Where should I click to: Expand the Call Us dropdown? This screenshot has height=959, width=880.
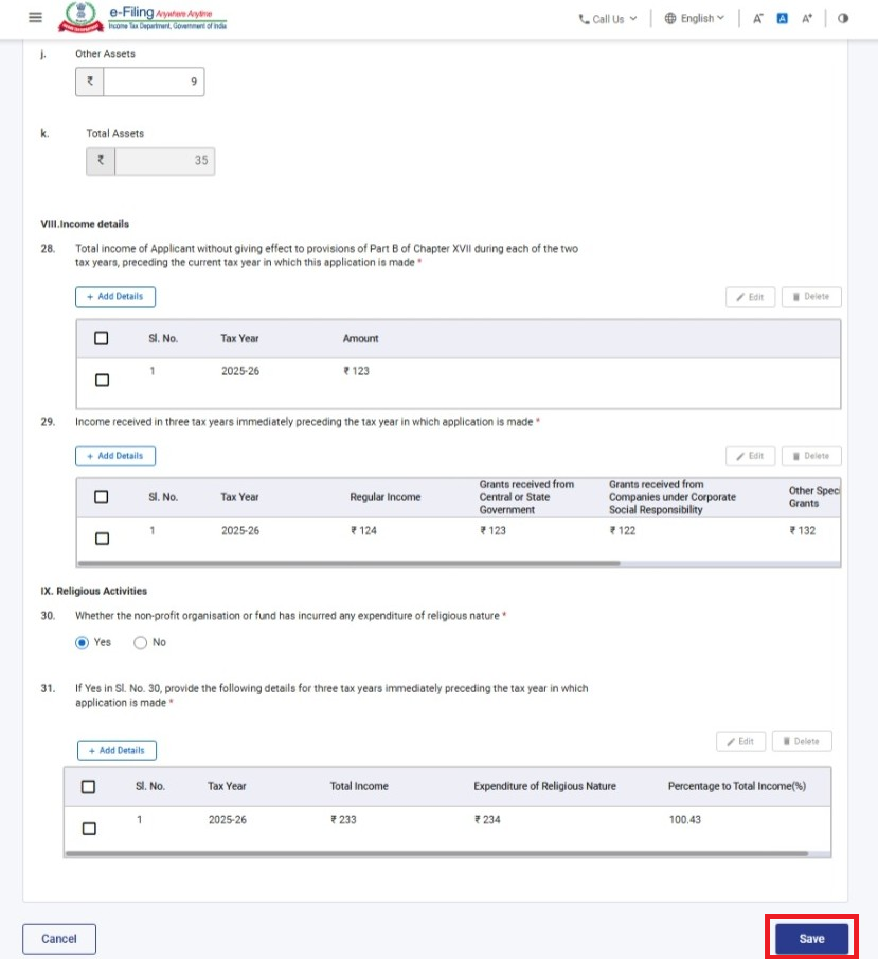coord(608,18)
